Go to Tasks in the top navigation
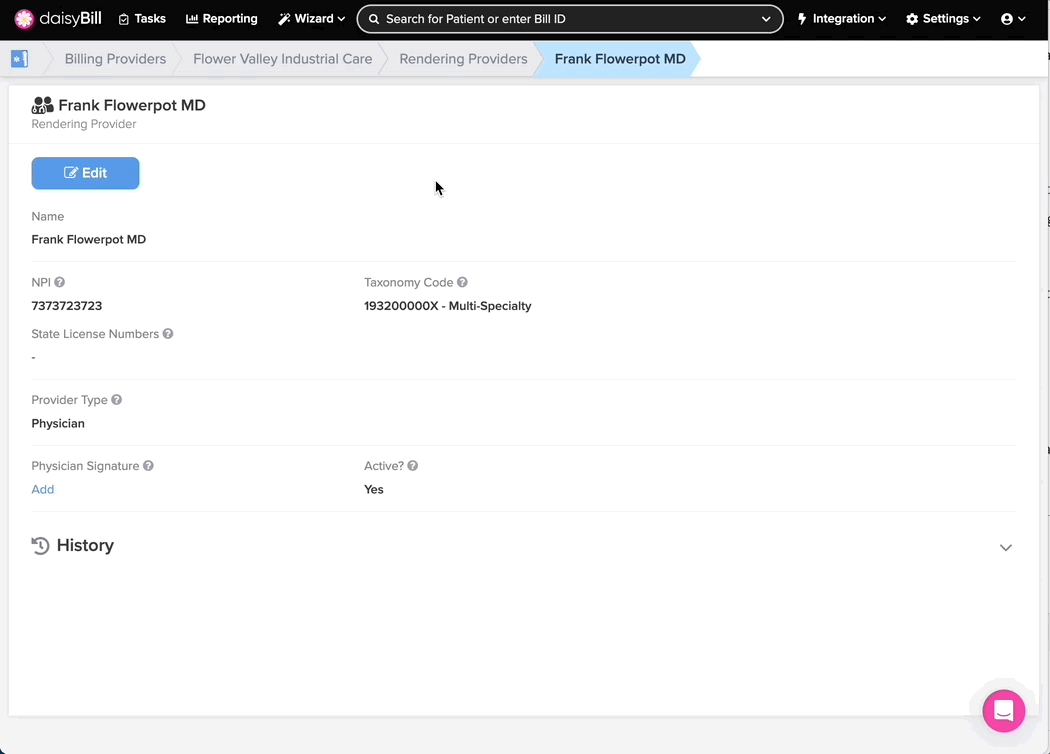Screen dimensions: 1050x754 coord(142,19)
